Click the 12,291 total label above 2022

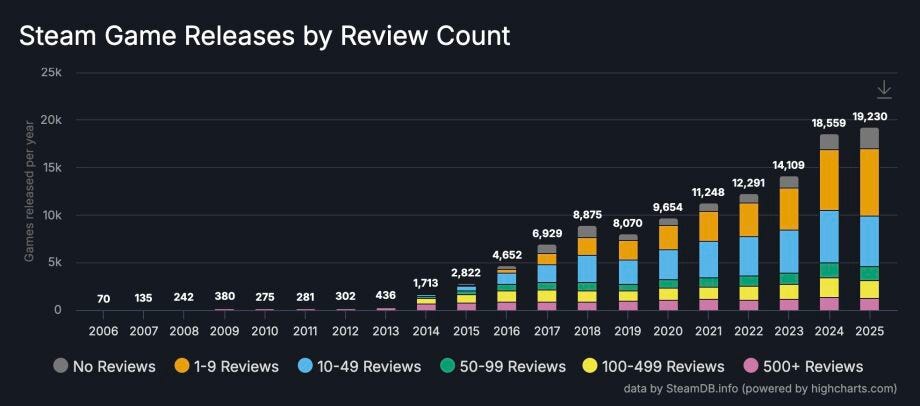tap(749, 183)
